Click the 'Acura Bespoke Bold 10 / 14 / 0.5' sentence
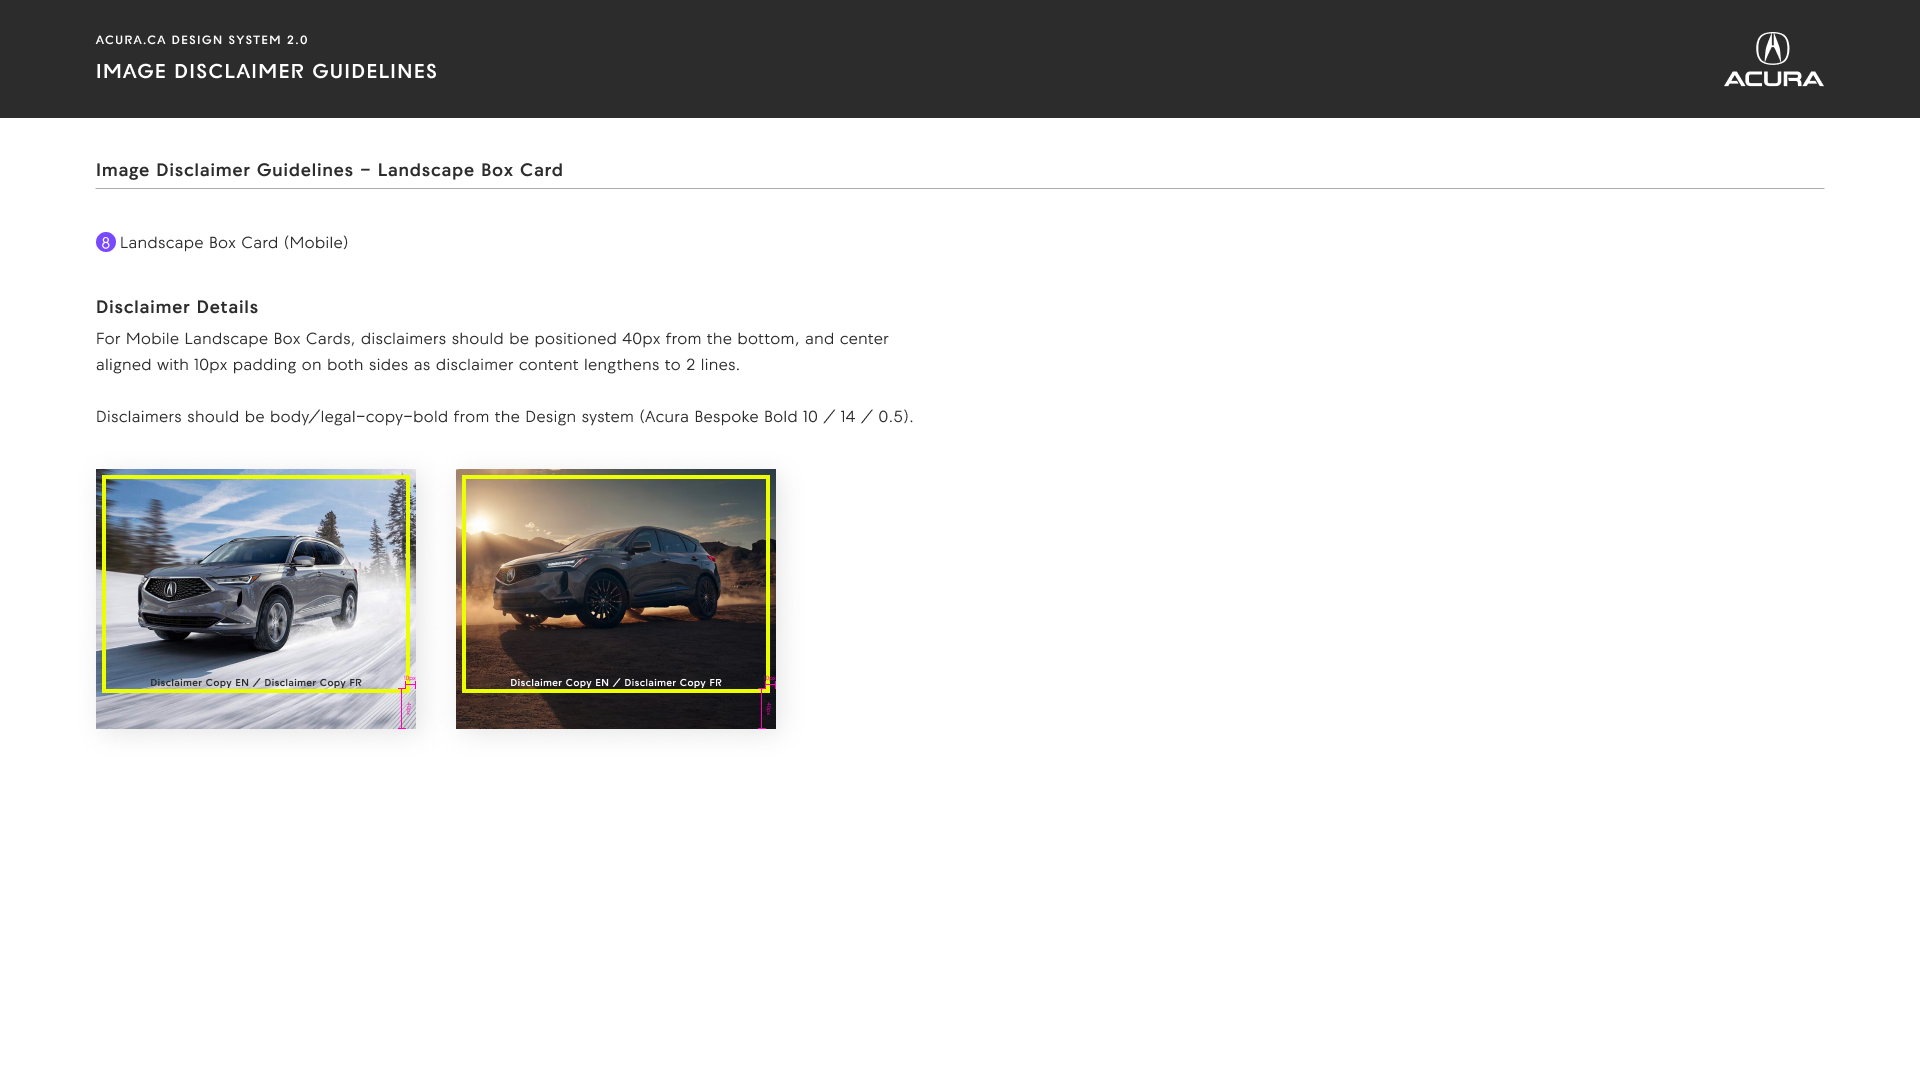 coord(505,417)
